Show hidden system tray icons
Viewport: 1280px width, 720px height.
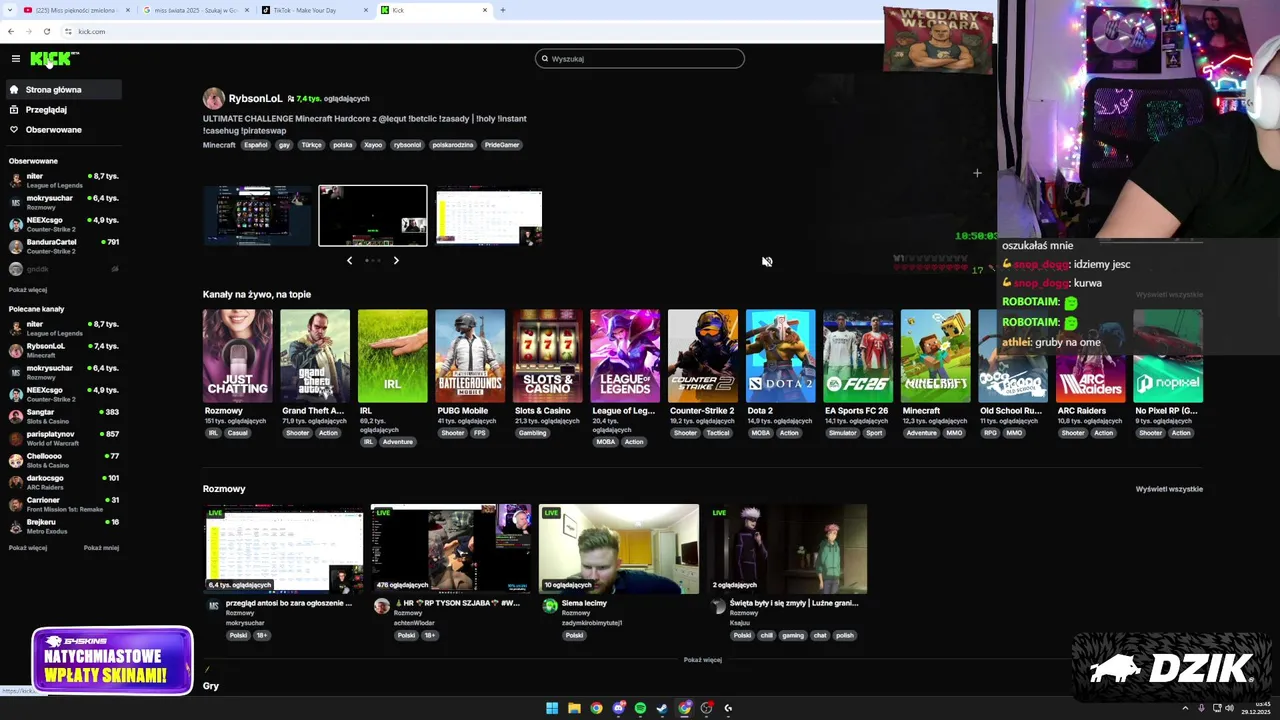(1185, 708)
